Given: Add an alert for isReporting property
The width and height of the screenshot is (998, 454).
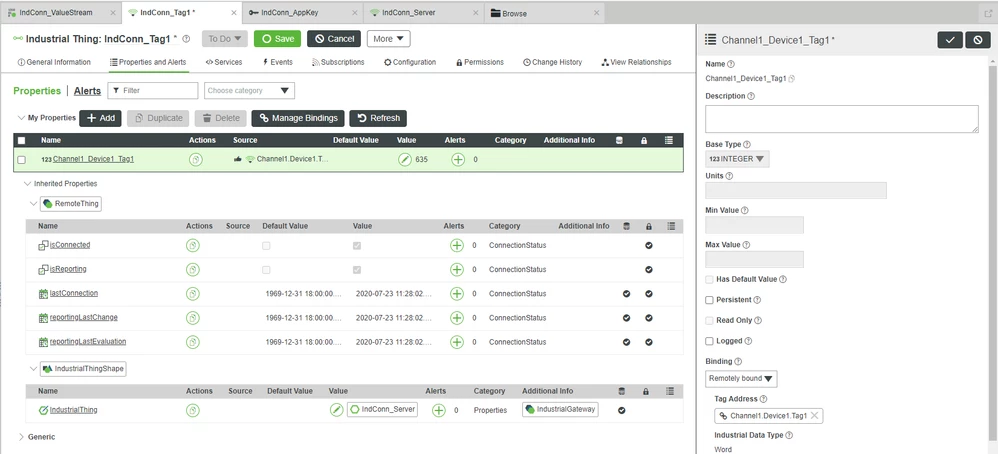Looking at the screenshot, I should tap(456, 269).
